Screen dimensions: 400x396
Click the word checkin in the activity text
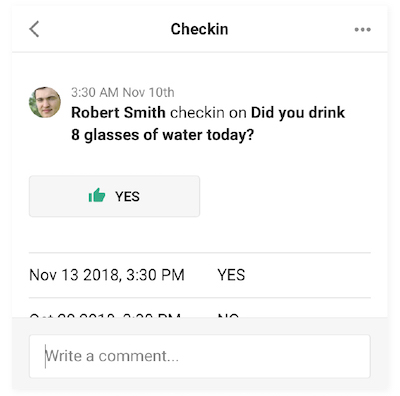(x=197, y=113)
